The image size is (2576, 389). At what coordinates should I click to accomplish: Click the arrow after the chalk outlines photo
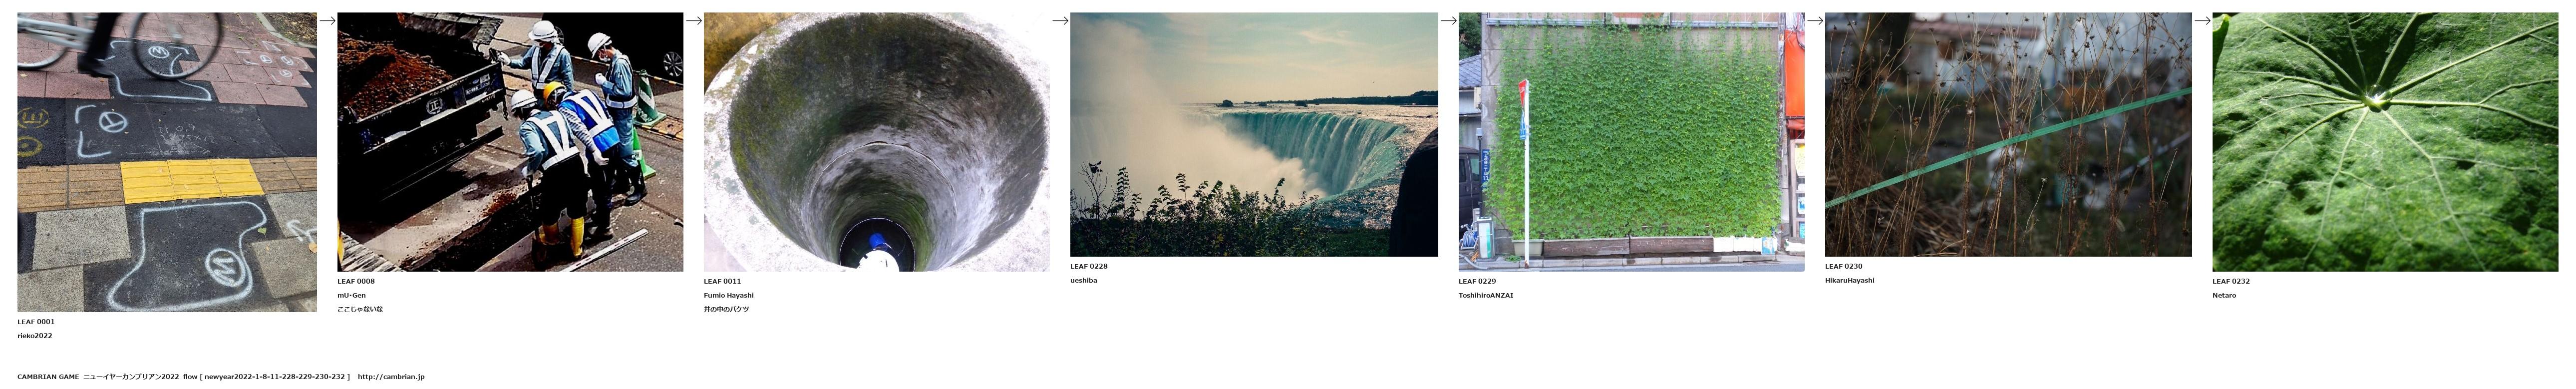click(327, 20)
